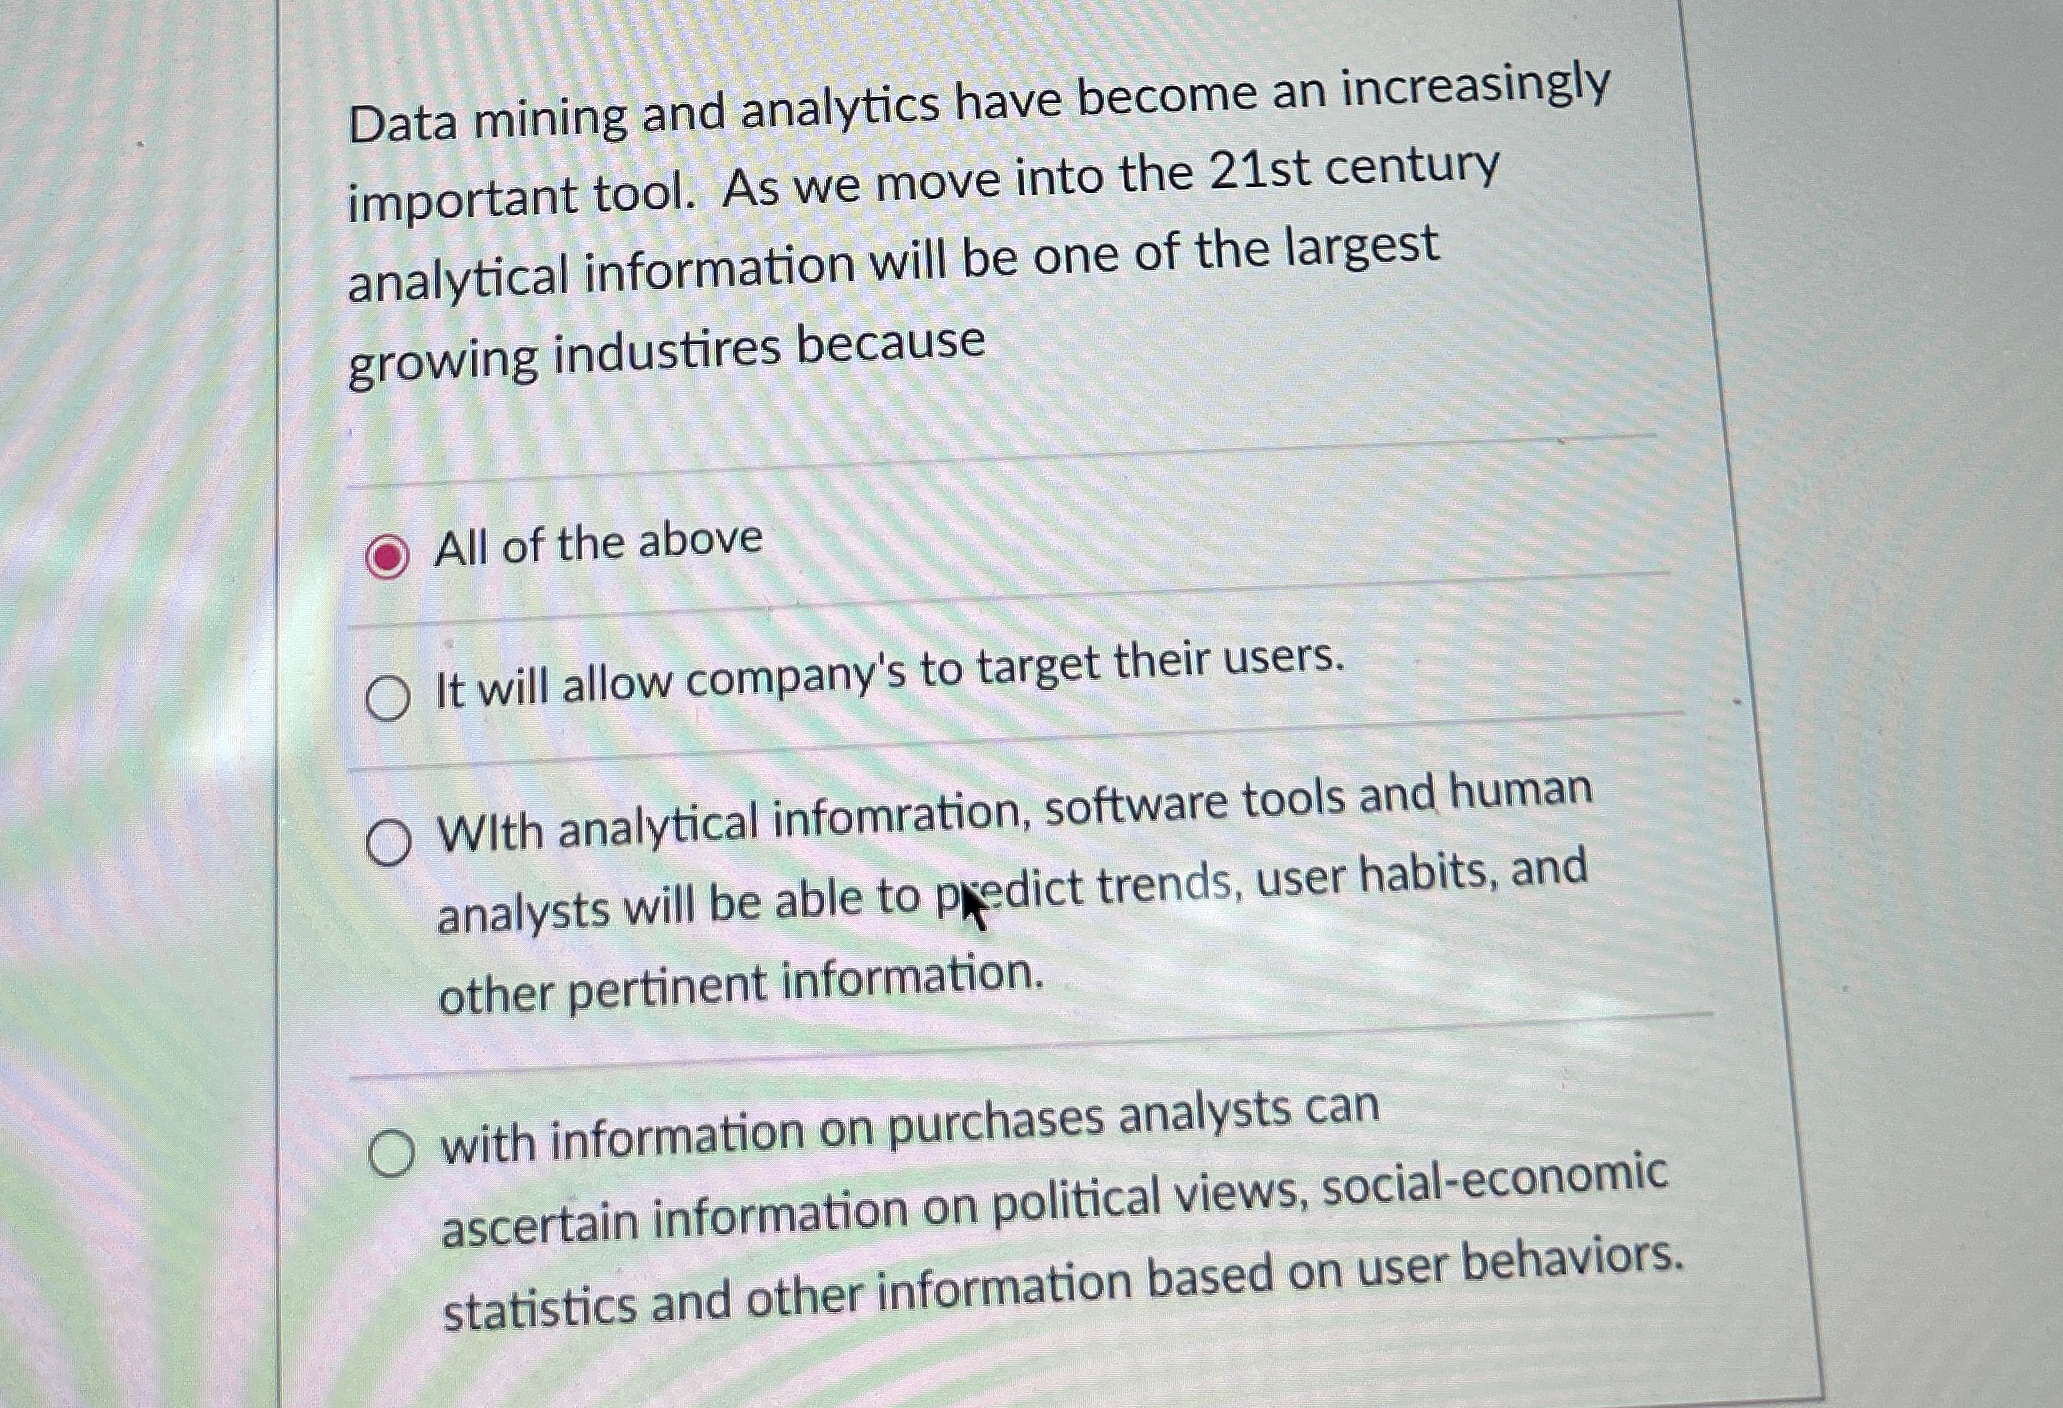Click the divider line below the question text
The height and width of the screenshot is (1408, 2063).
coord(1000,460)
